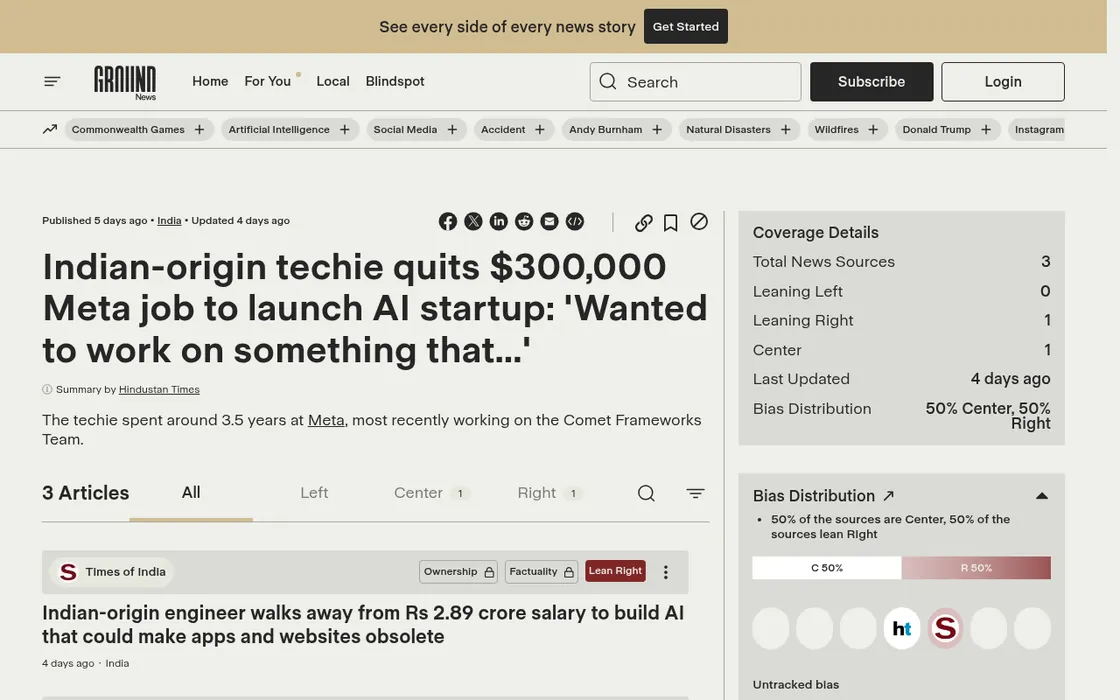Select the Center articles tab
Viewport: 1120px width, 700px height.
click(x=431, y=493)
